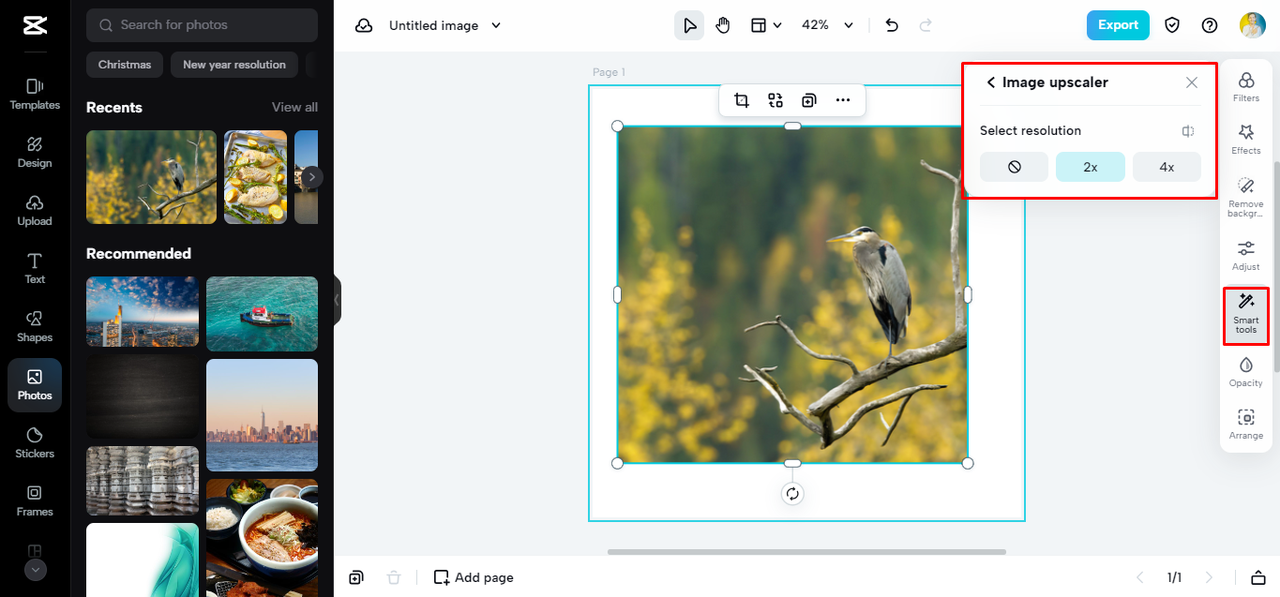Viewport: 1280px width, 597px height.
Task: Select no upscaling option
Action: 1014,167
